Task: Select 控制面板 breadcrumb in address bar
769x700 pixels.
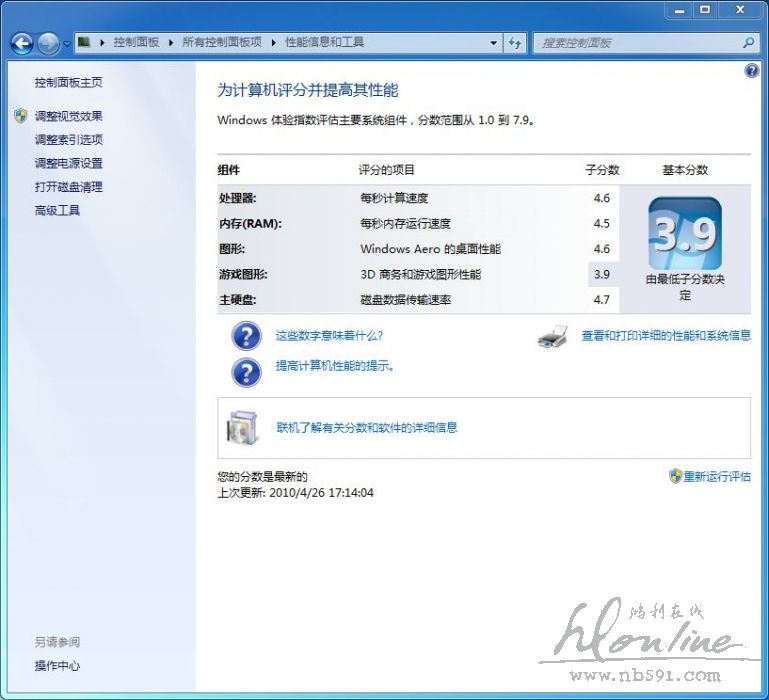Action: [x=136, y=43]
